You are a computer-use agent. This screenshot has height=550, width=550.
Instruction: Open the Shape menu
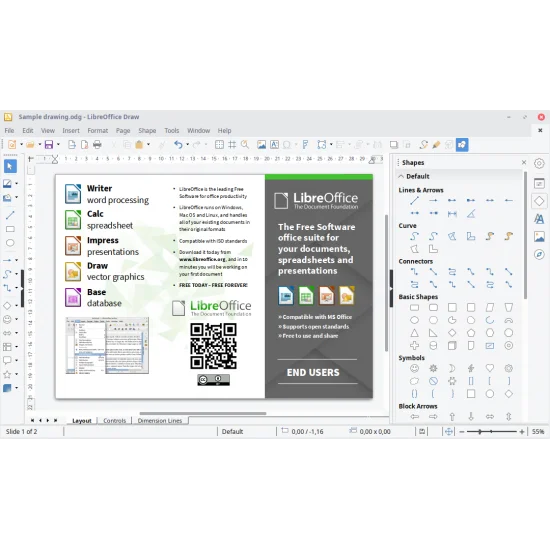coord(147,130)
